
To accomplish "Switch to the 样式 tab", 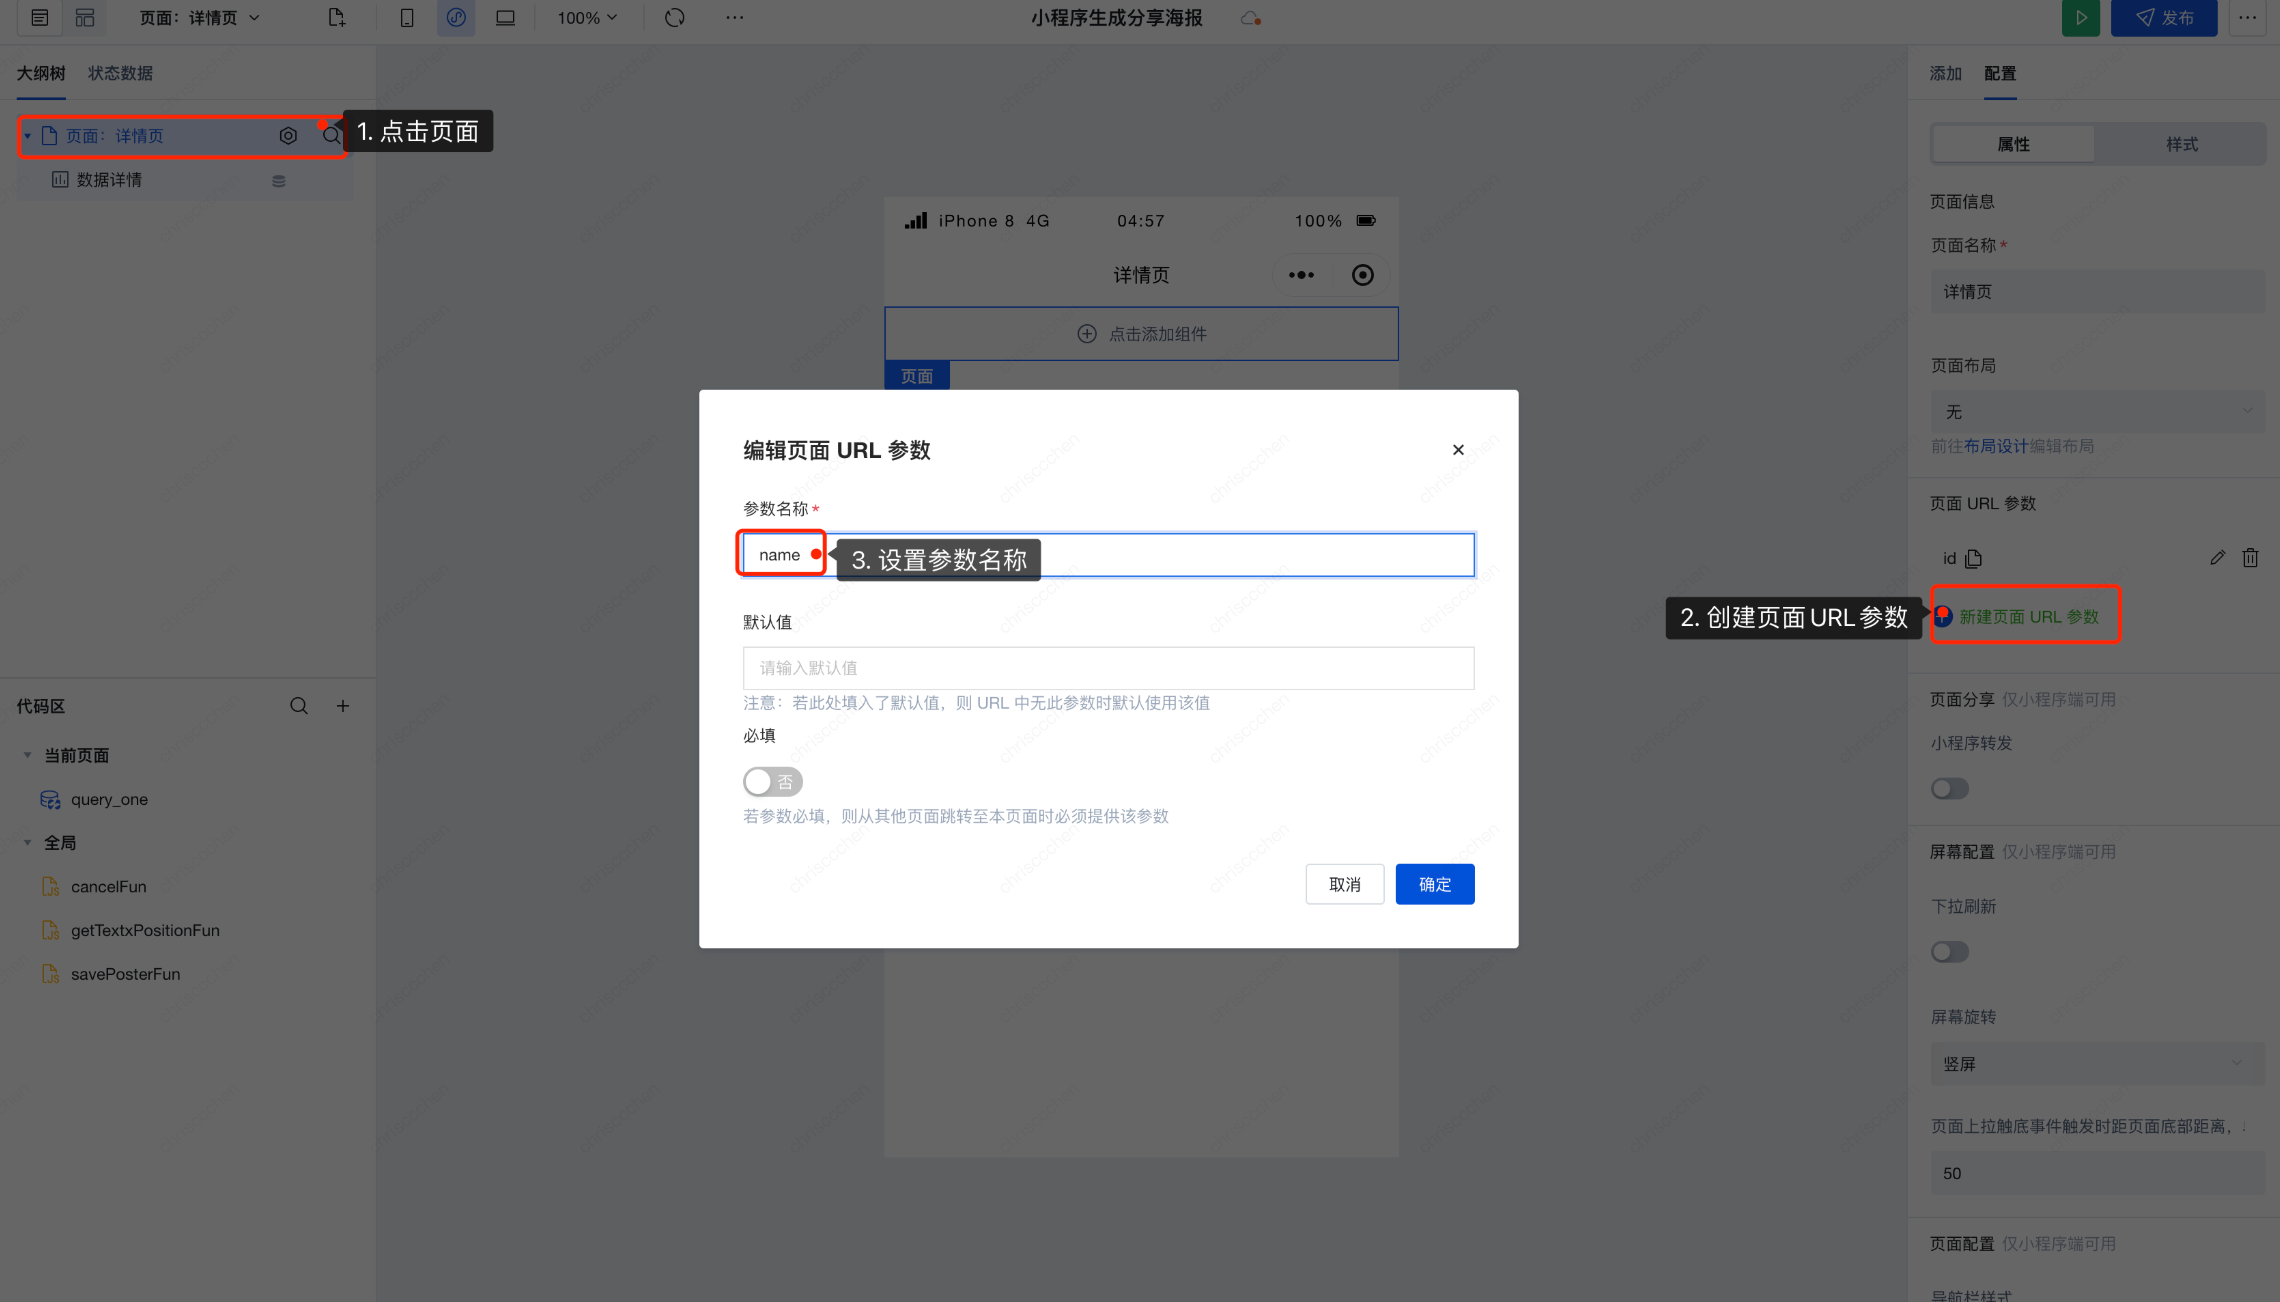I will click(2181, 144).
